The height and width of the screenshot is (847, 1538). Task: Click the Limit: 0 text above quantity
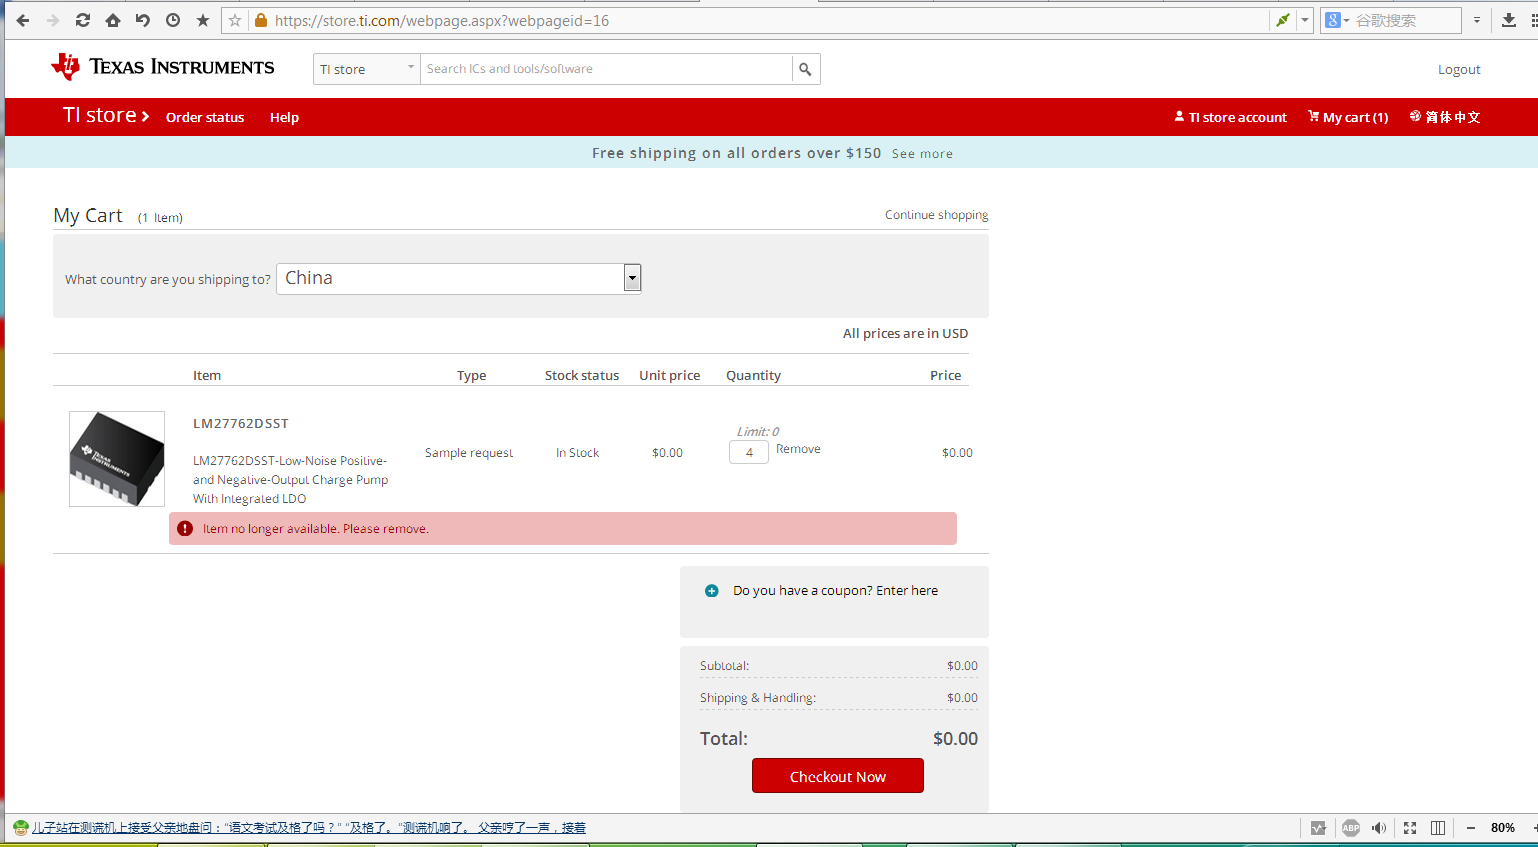(758, 432)
